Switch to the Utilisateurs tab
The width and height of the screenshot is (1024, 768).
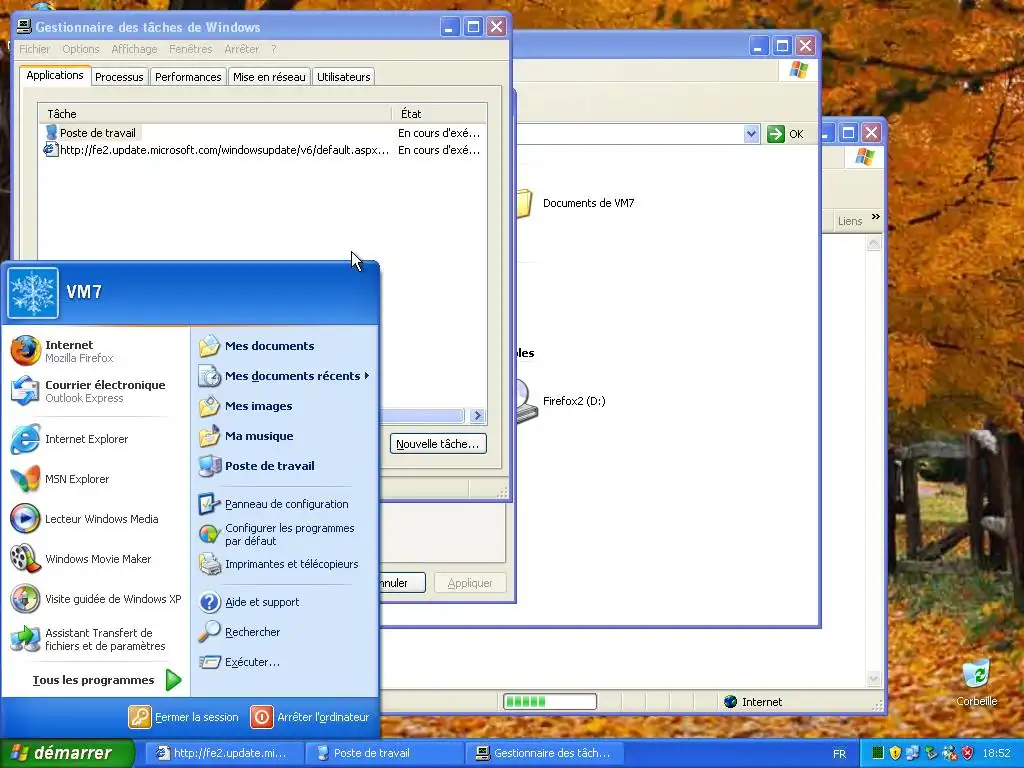pos(344,76)
